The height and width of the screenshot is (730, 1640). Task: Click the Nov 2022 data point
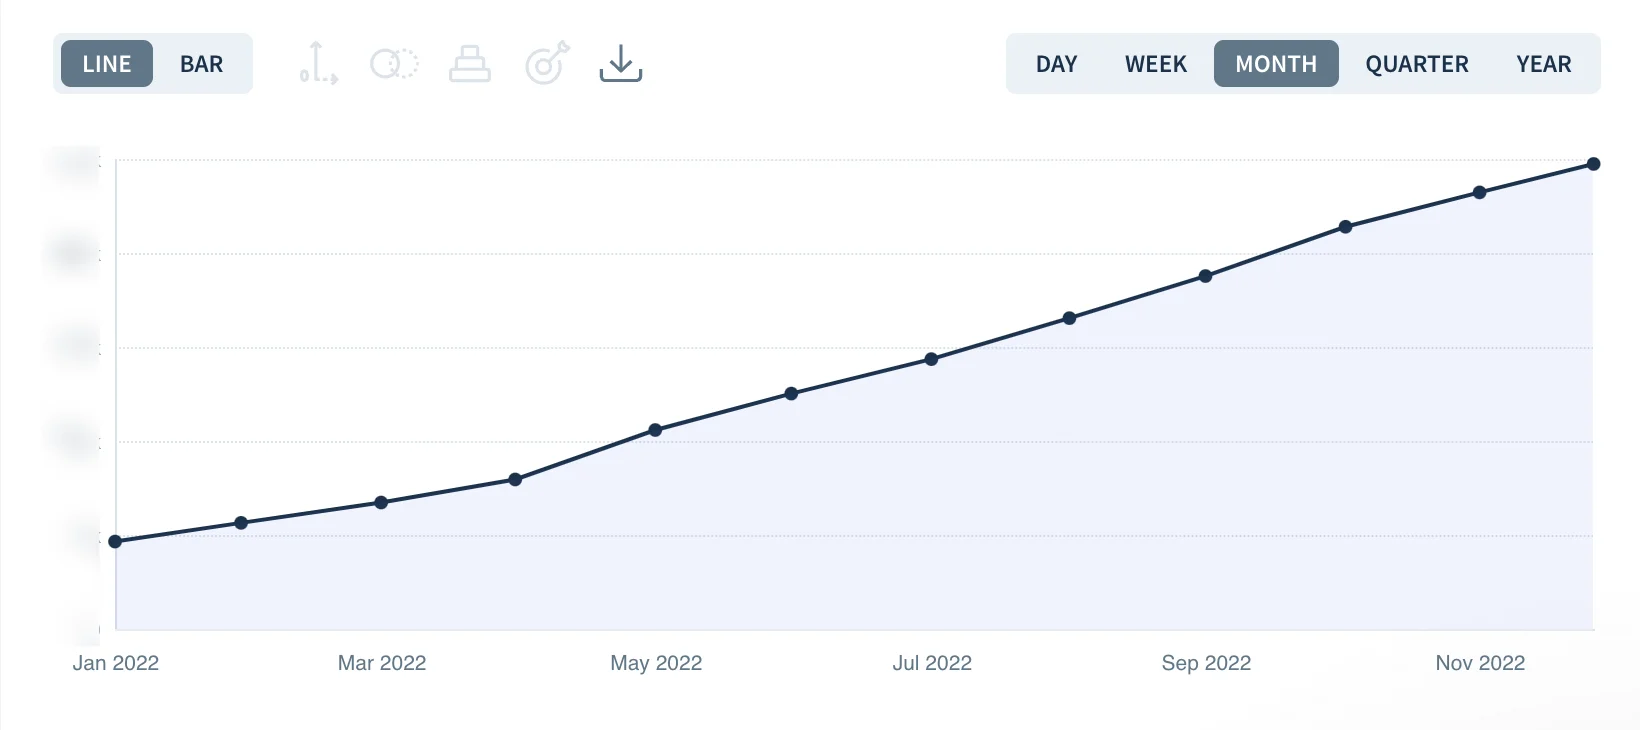[1479, 192]
